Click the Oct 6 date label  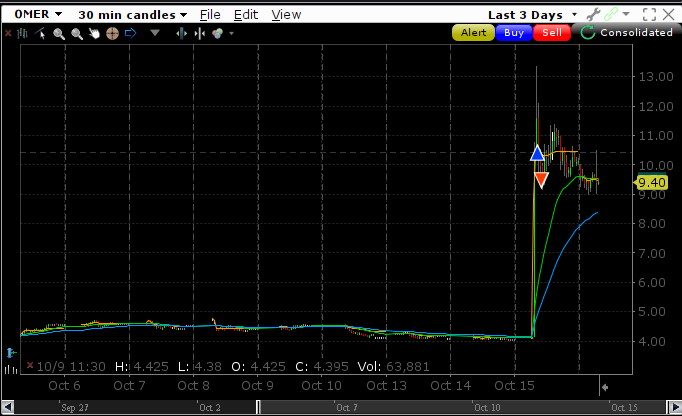click(x=64, y=386)
